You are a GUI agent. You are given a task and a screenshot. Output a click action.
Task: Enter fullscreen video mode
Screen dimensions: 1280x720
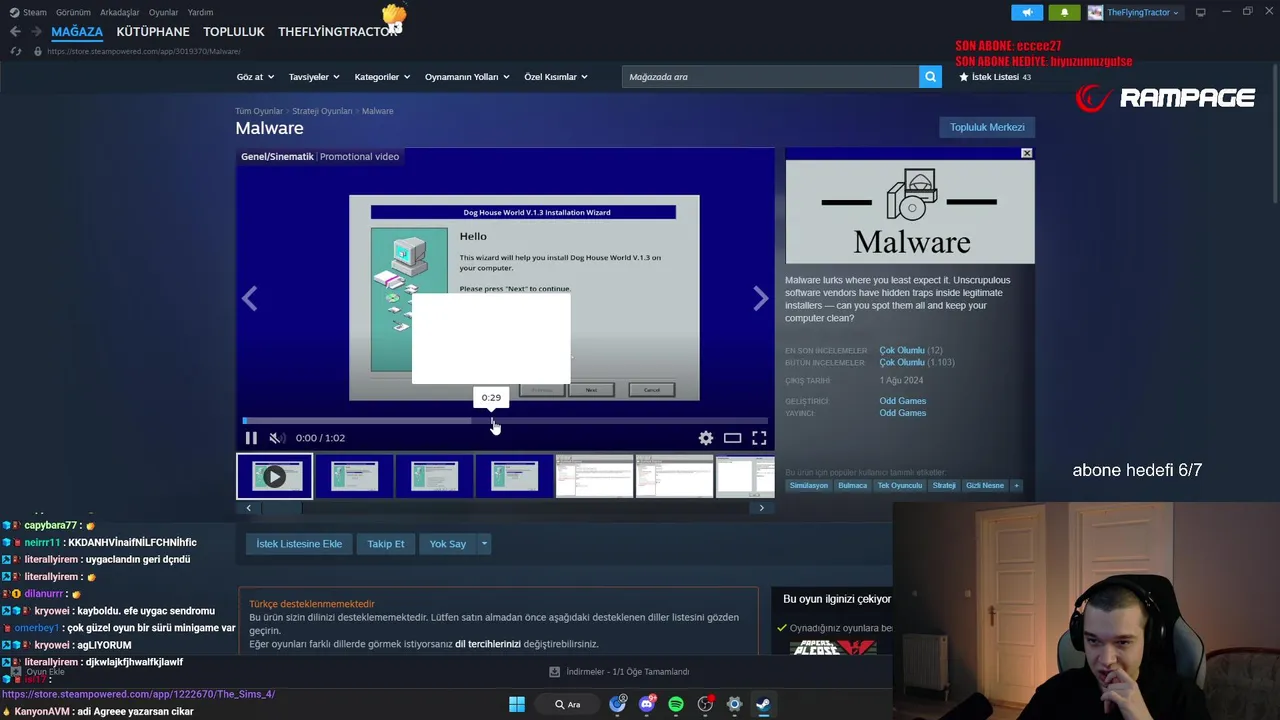[x=759, y=438]
